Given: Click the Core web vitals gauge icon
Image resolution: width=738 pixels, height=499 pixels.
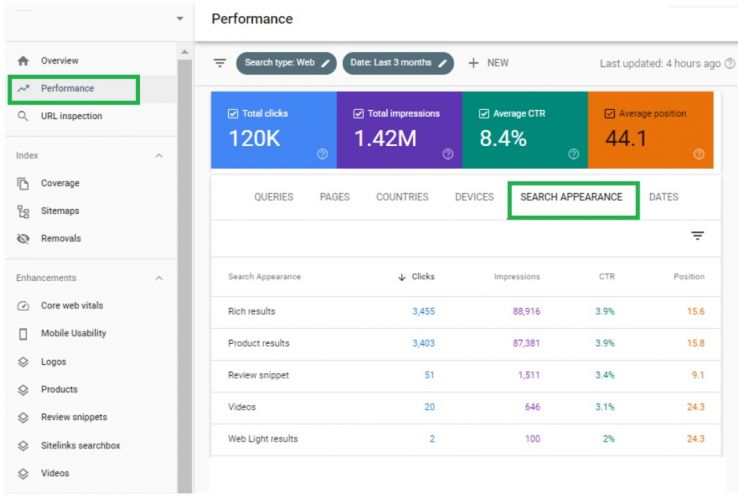Looking at the screenshot, I should pyautogui.click(x=23, y=306).
